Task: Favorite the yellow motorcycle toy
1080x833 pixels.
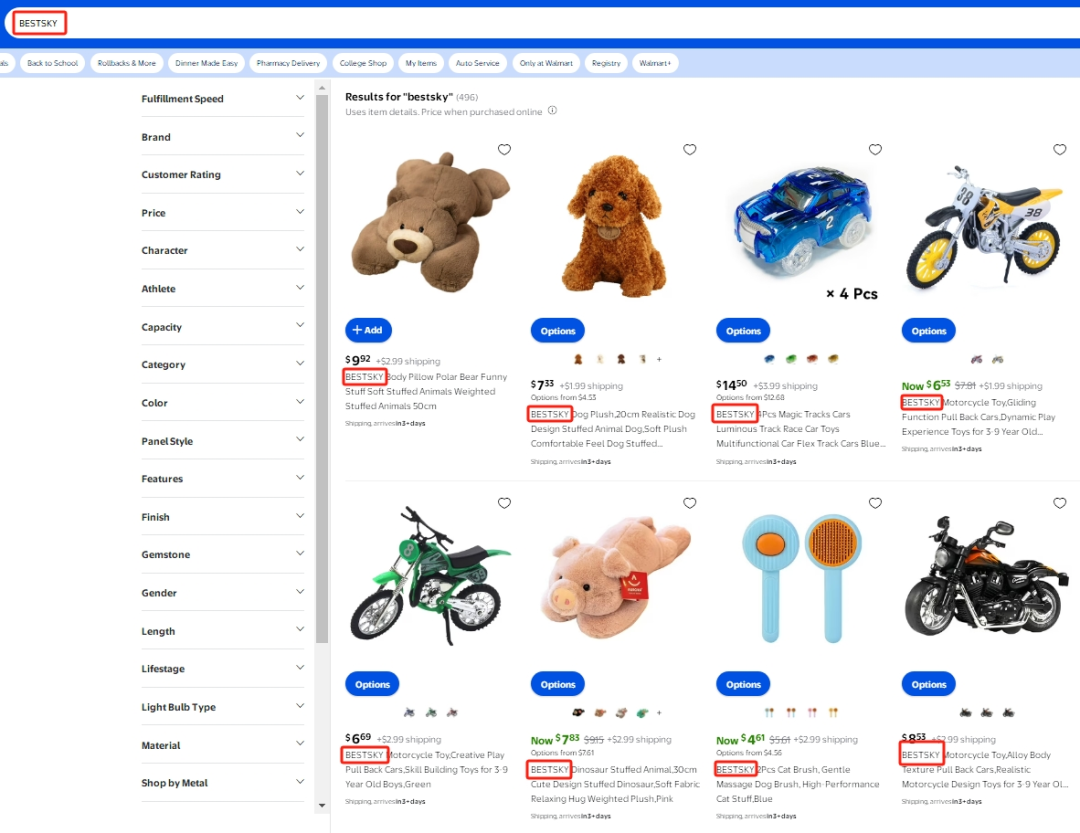Action: coord(1059,150)
